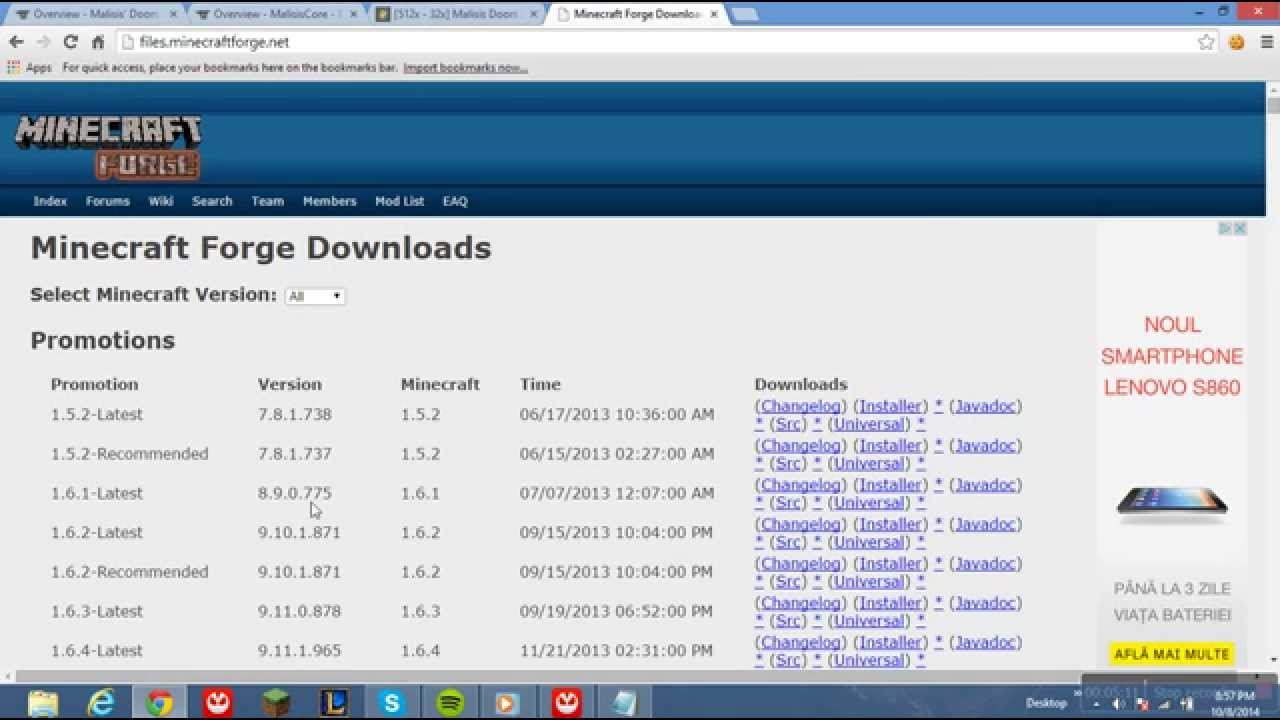Click Import bookmarks now link
This screenshot has height=720, width=1280.
pyautogui.click(x=466, y=68)
